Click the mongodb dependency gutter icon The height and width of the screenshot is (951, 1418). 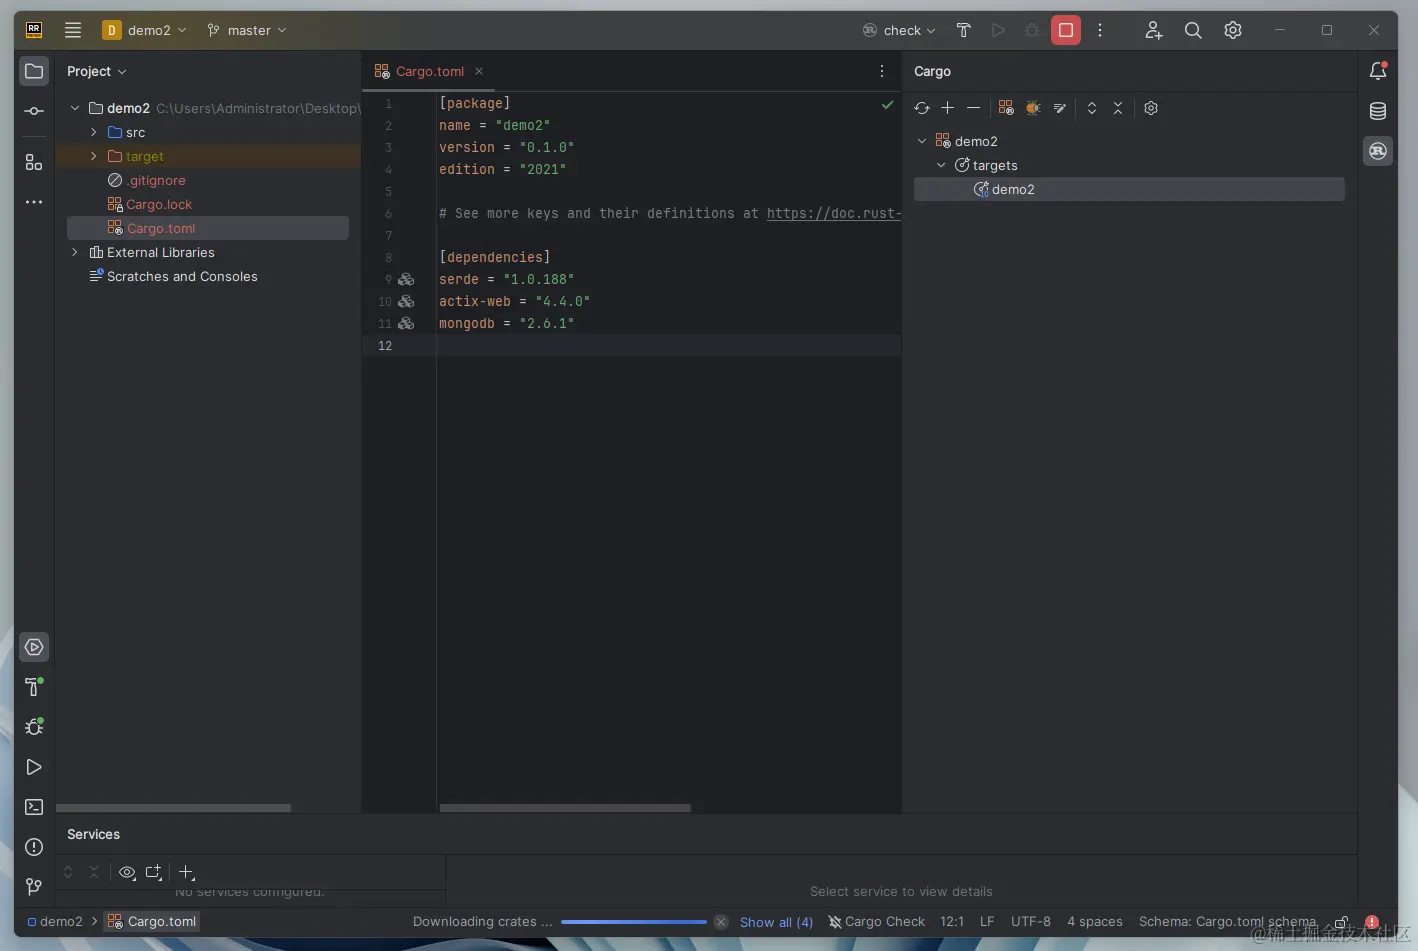pyautogui.click(x=406, y=323)
